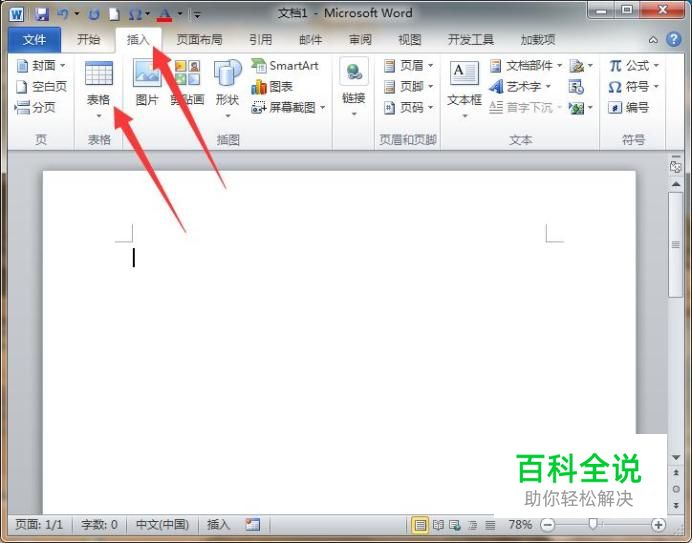
Task: Switch to the 引用 References tab
Action: tap(260, 40)
